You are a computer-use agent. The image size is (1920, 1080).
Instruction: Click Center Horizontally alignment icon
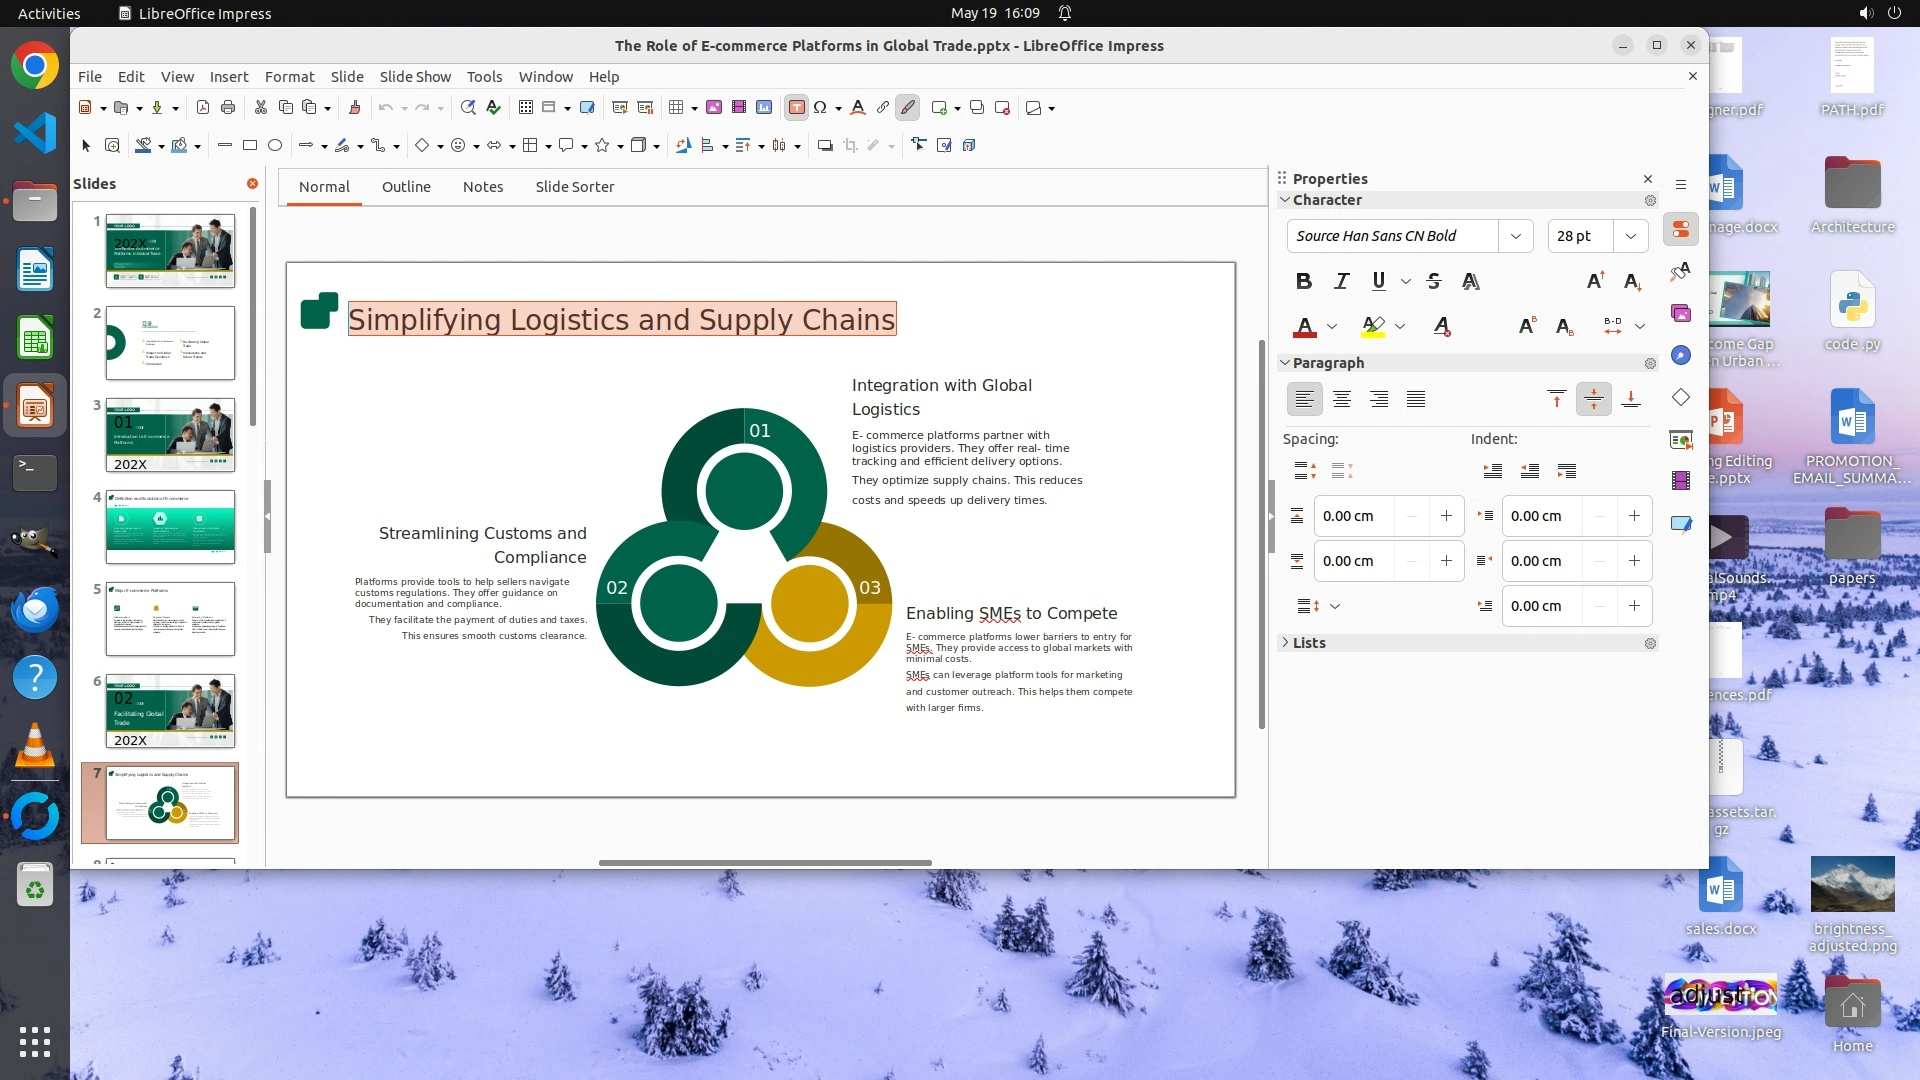tap(1341, 400)
